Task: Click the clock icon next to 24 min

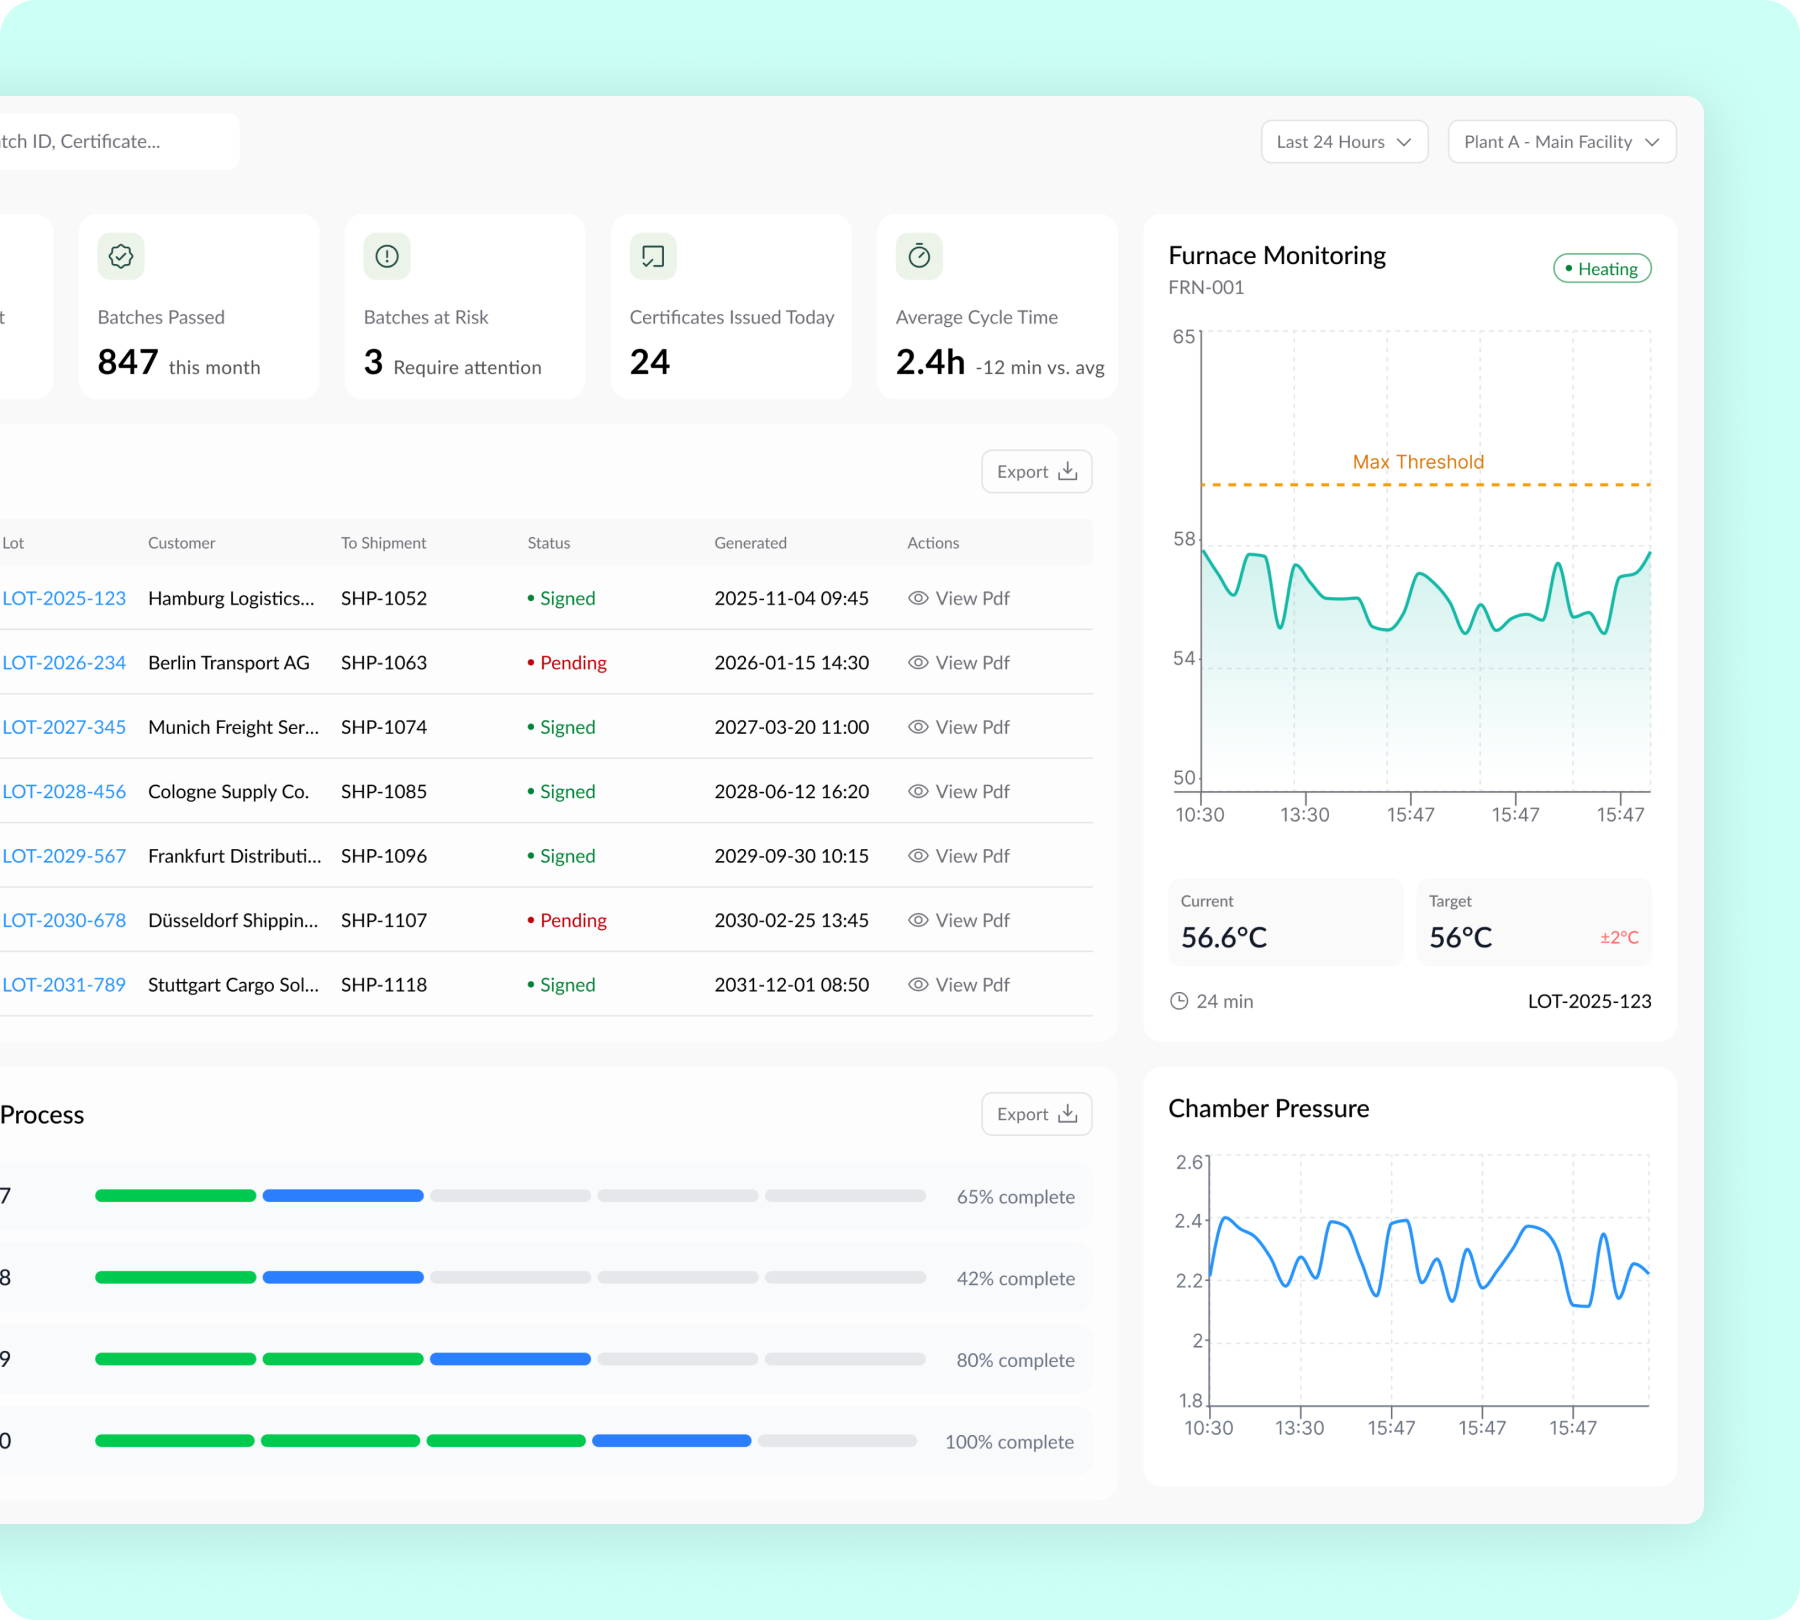Action: click(x=1178, y=1000)
